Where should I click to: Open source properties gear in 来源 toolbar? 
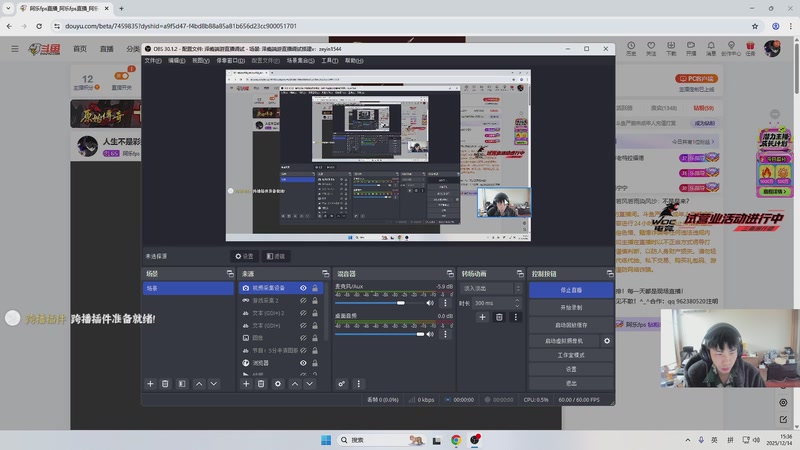278,384
